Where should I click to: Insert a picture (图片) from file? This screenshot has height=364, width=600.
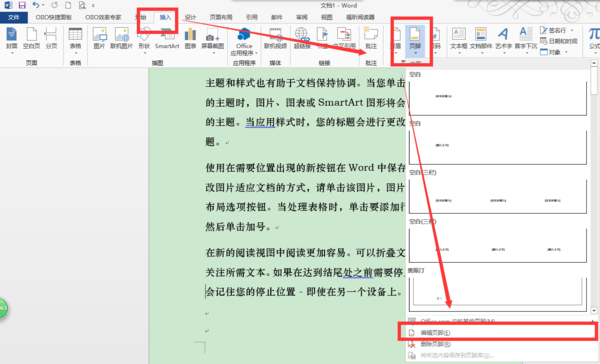pos(99,38)
